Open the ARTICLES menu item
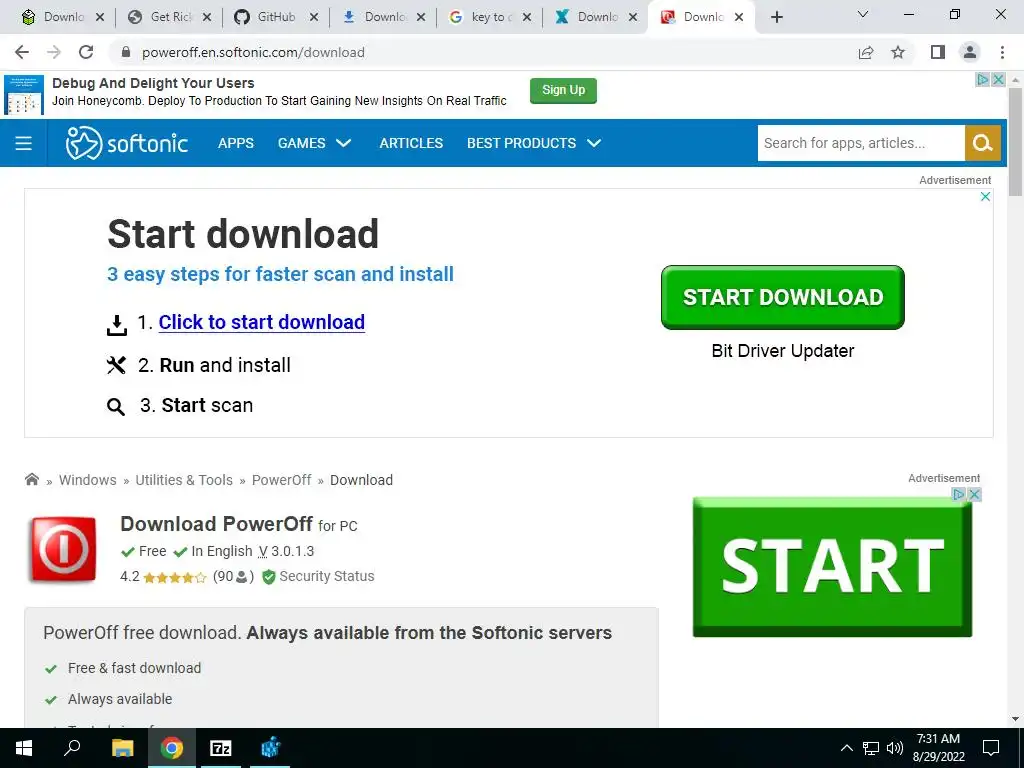The width and height of the screenshot is (1024, 768). 411,143
